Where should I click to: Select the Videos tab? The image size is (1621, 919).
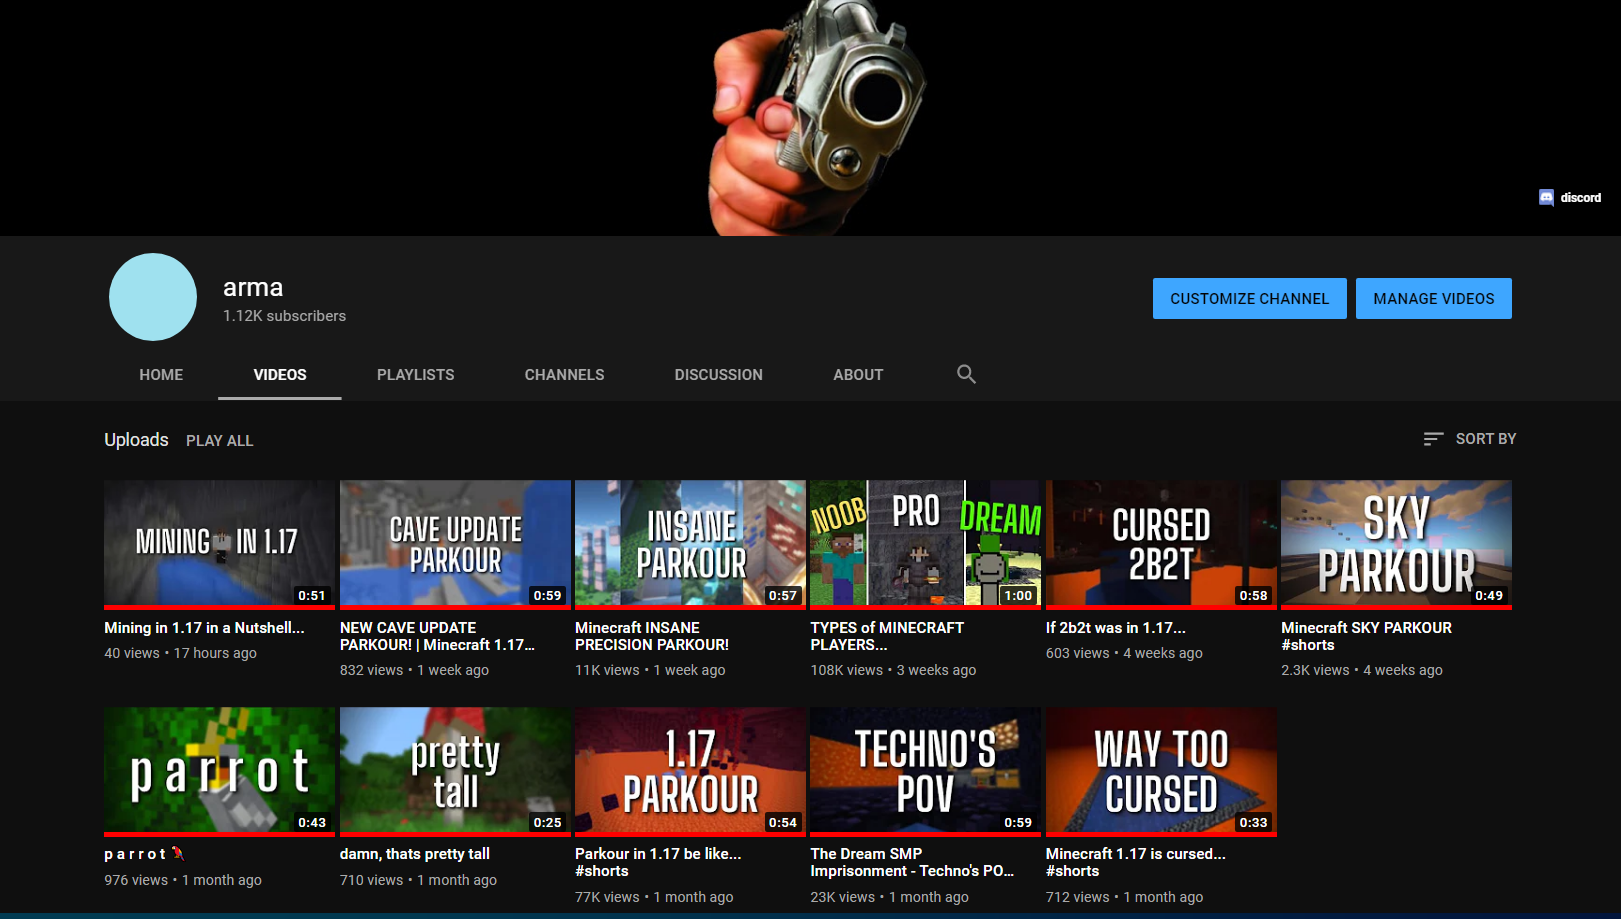[x=280, y=375]
